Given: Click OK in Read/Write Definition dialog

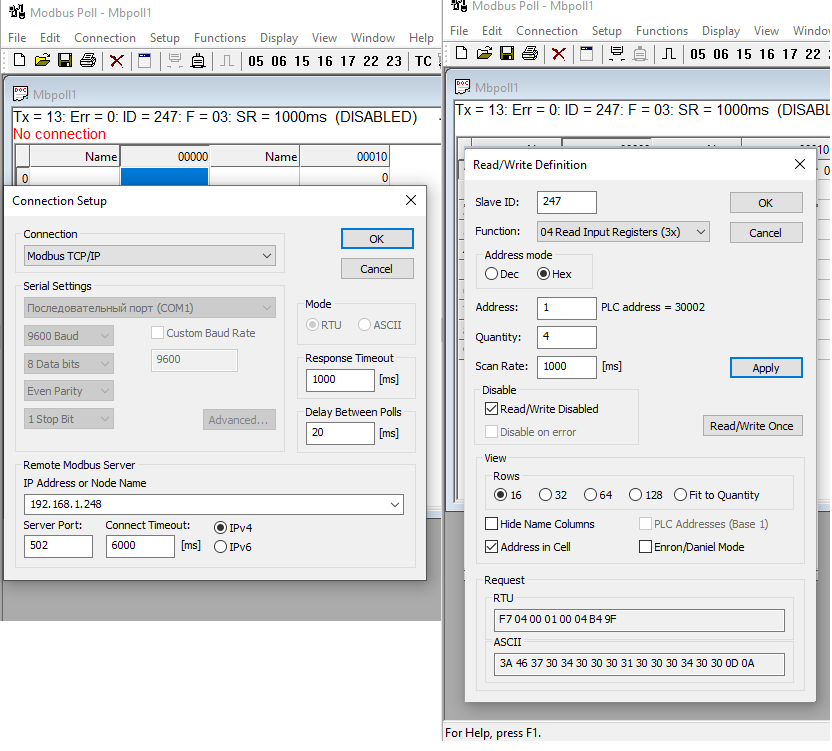Looking at the screenshot, I should coord(766,203).
